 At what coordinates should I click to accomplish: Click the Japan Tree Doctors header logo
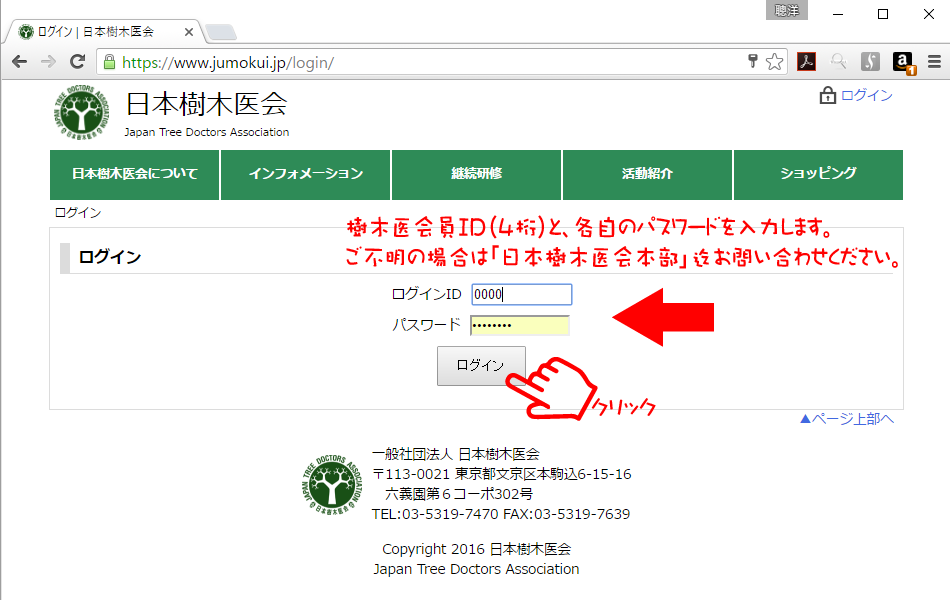click(82, 113)
